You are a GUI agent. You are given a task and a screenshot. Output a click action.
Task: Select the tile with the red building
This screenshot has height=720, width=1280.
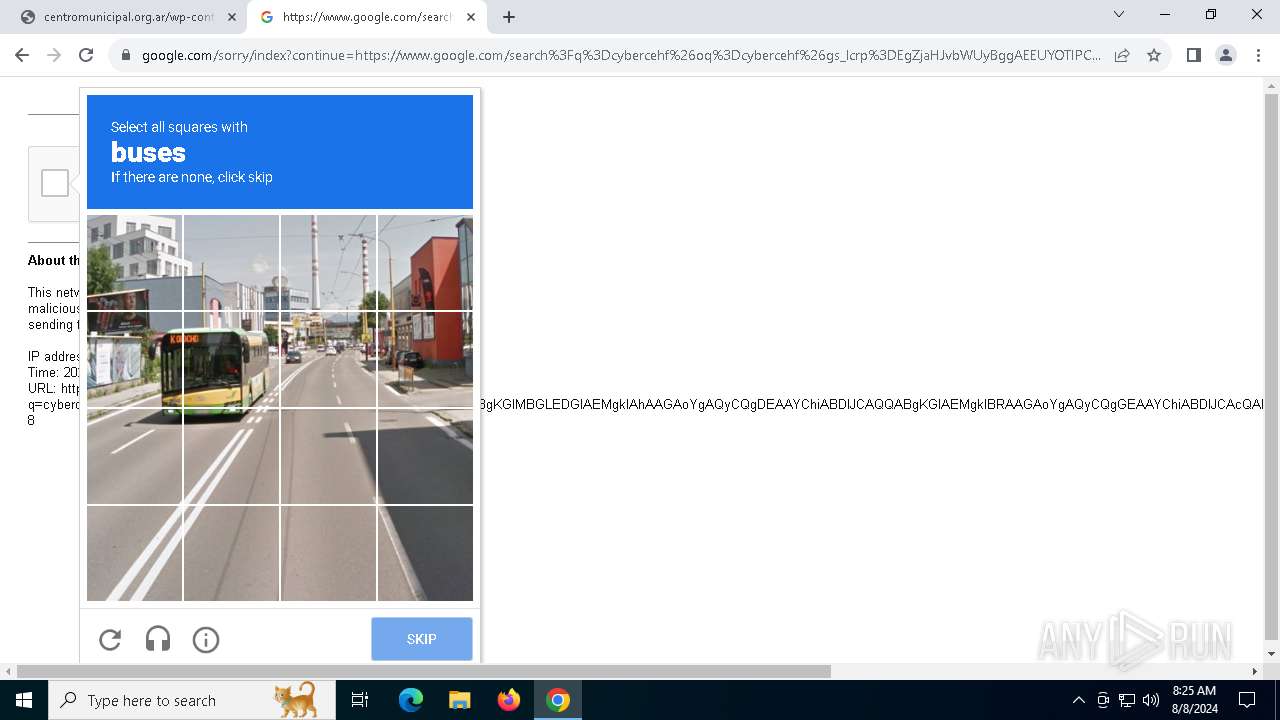click(425, 263)
